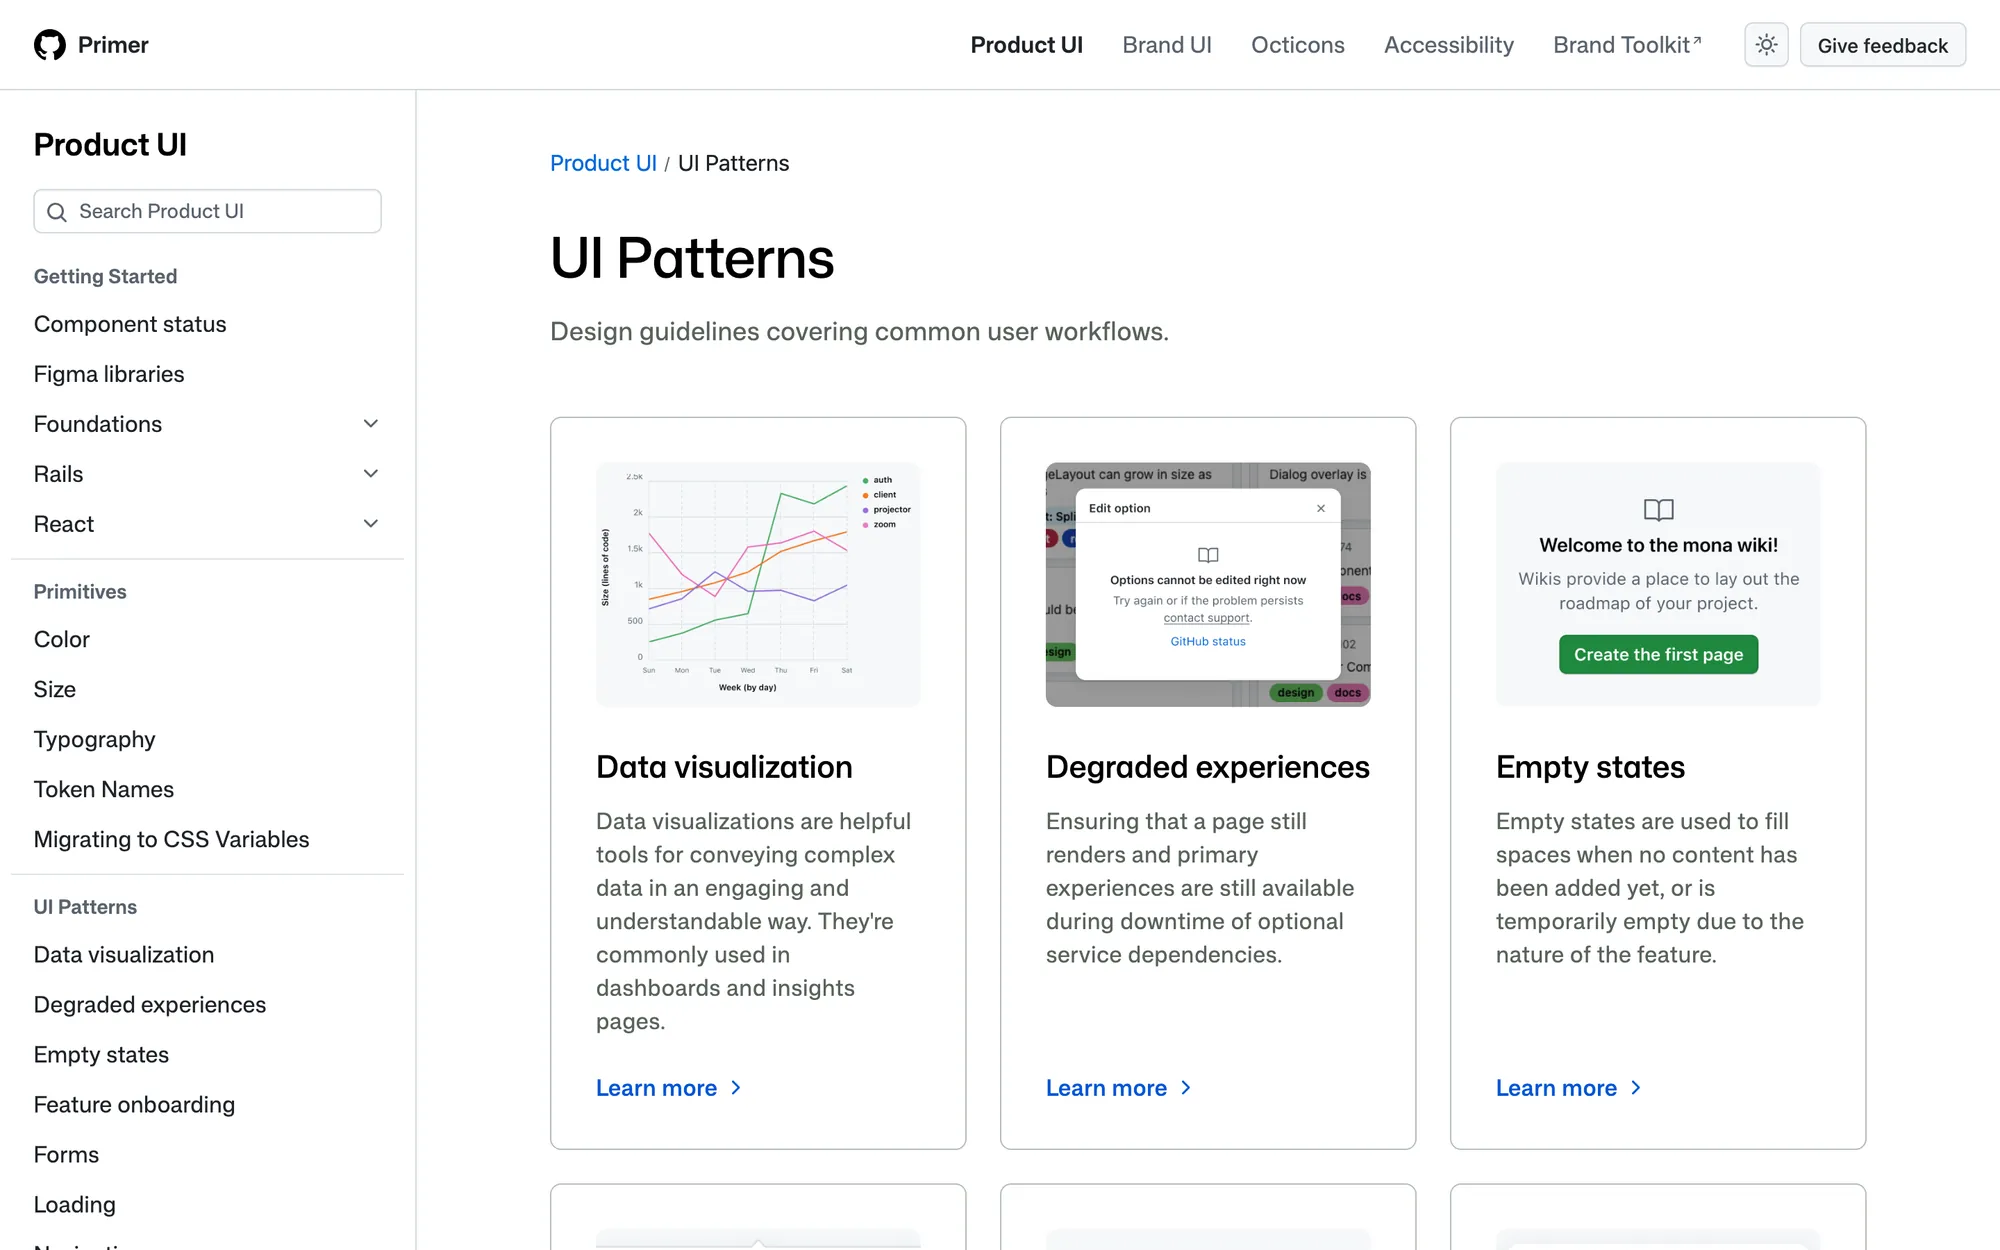The image size is (2000, 1250).
Task: Click the Product UI breadcrumb link
Action: pos(603,163)
